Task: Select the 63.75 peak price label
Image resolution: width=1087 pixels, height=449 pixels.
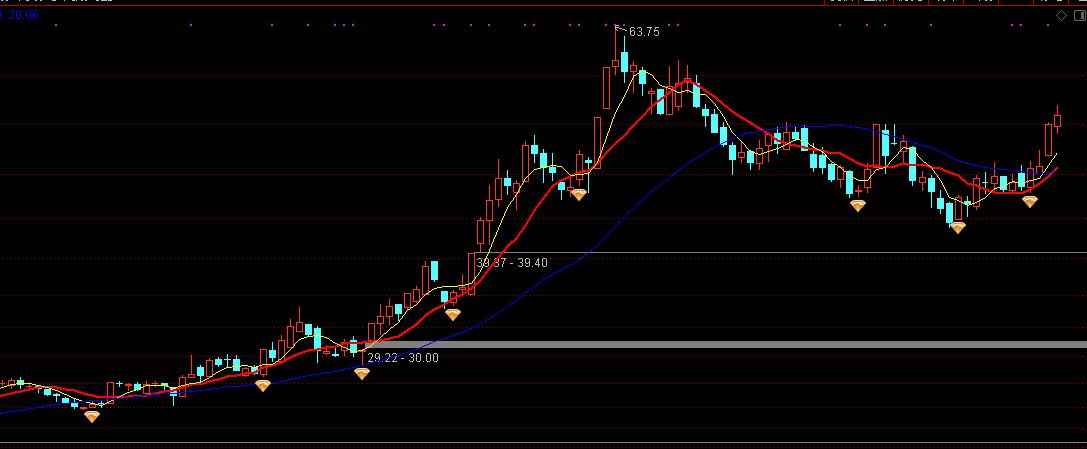Action: 645,32
